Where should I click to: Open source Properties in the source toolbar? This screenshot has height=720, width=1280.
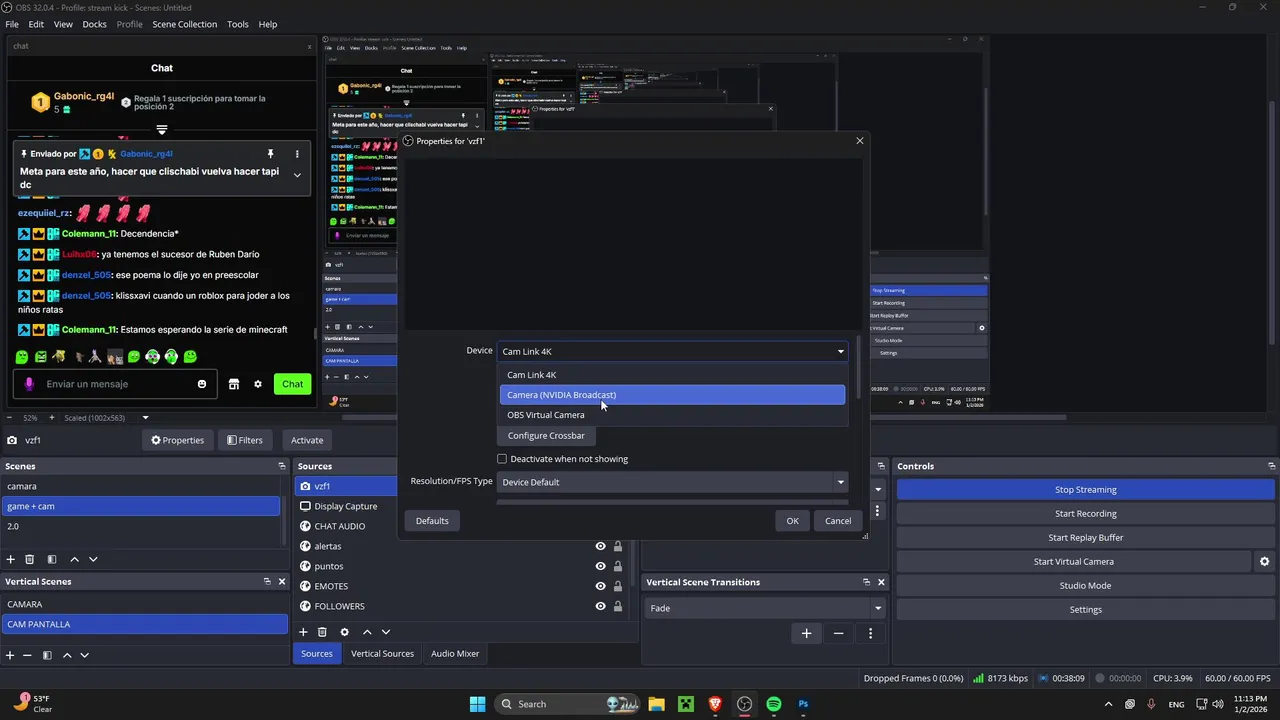click(177, 440)
